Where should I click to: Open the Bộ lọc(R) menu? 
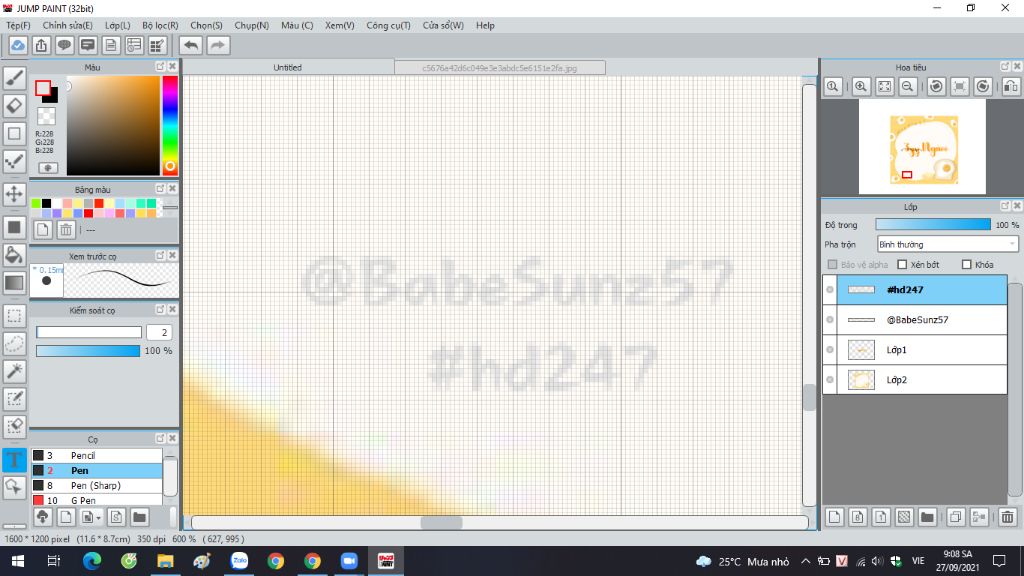coord(160,25)
